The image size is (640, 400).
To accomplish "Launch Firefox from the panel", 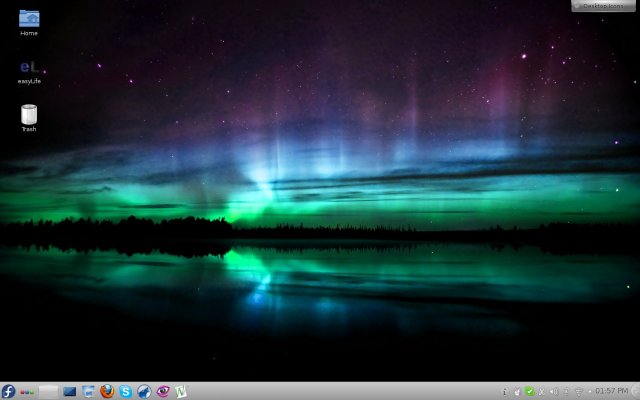I will [107, 391].
